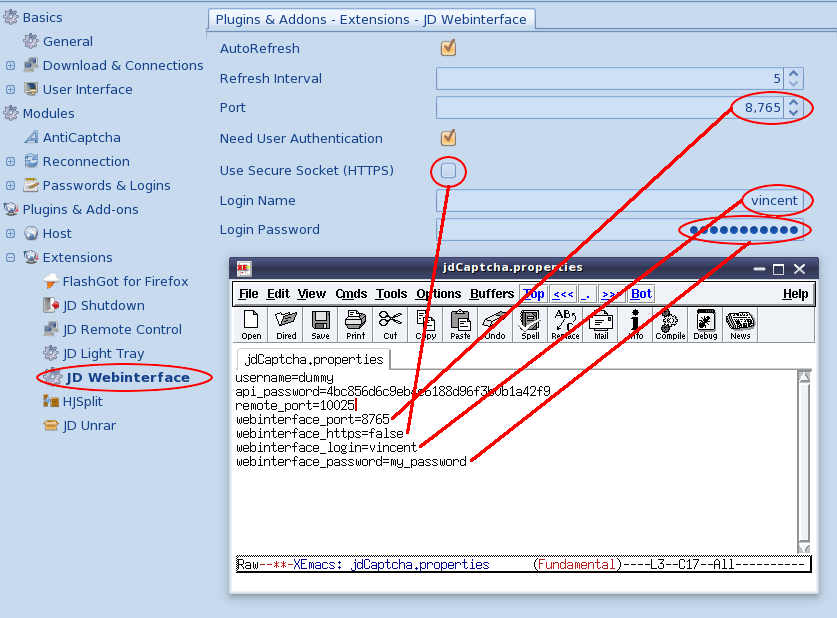Screen dimensions: 837x618
Task: Click the Bot navigation link
Action: click(641, 294)
